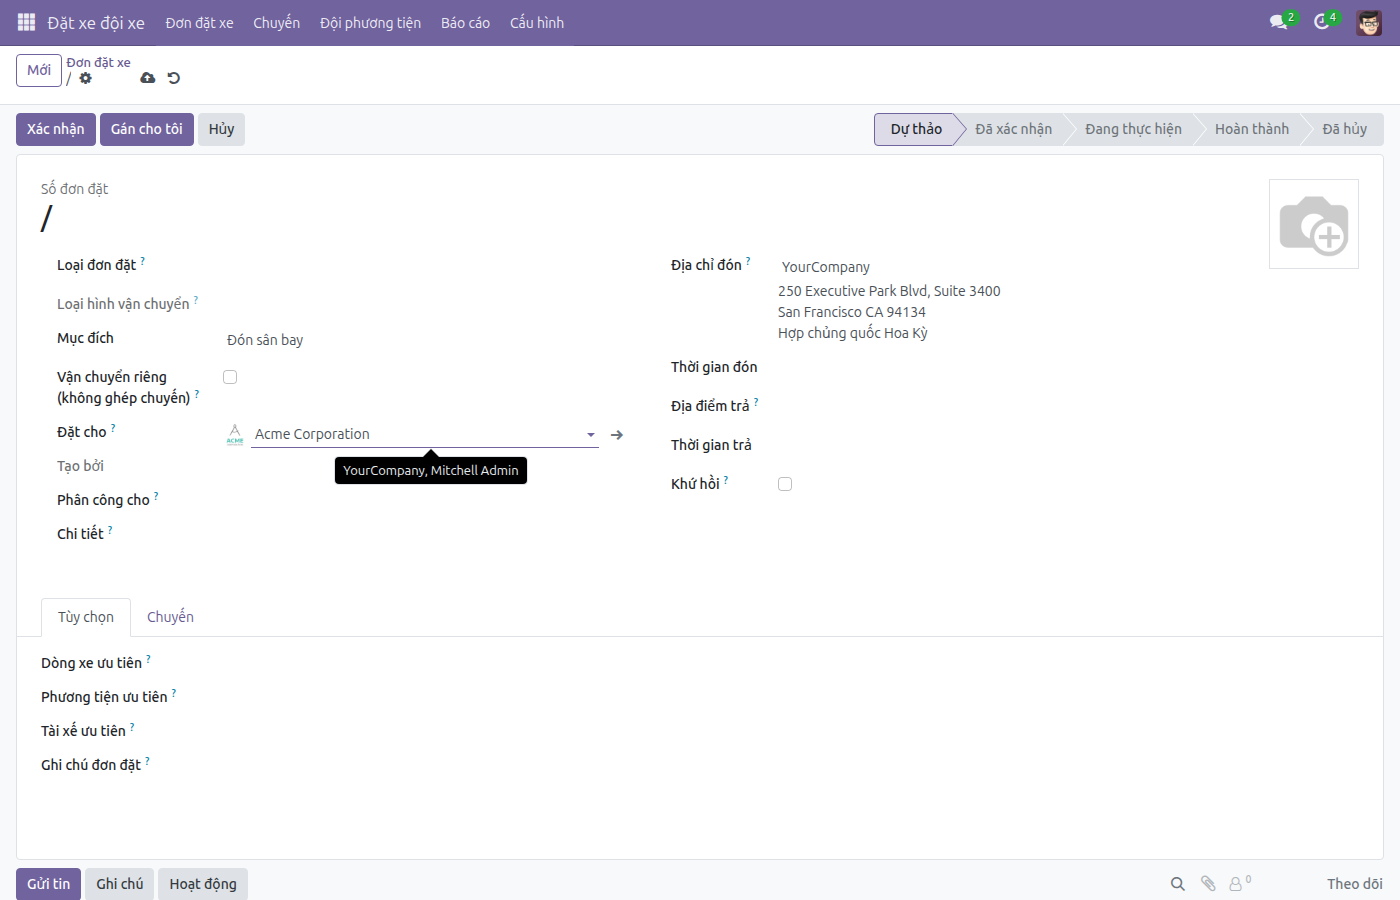The height and width of the screenshot is (900, 1400).
Task: Open the conversations chat icon
Action: 1279,22
